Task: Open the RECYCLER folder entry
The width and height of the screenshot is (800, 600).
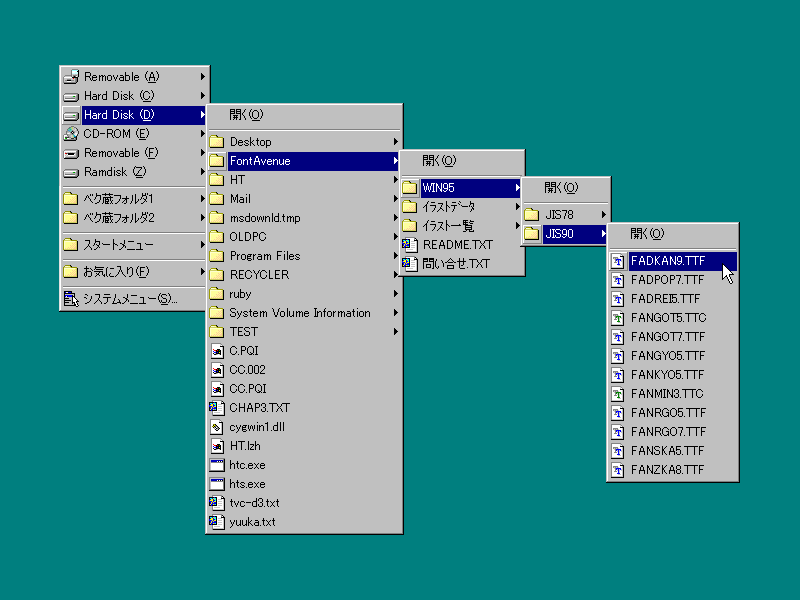Action: point(305,274)
